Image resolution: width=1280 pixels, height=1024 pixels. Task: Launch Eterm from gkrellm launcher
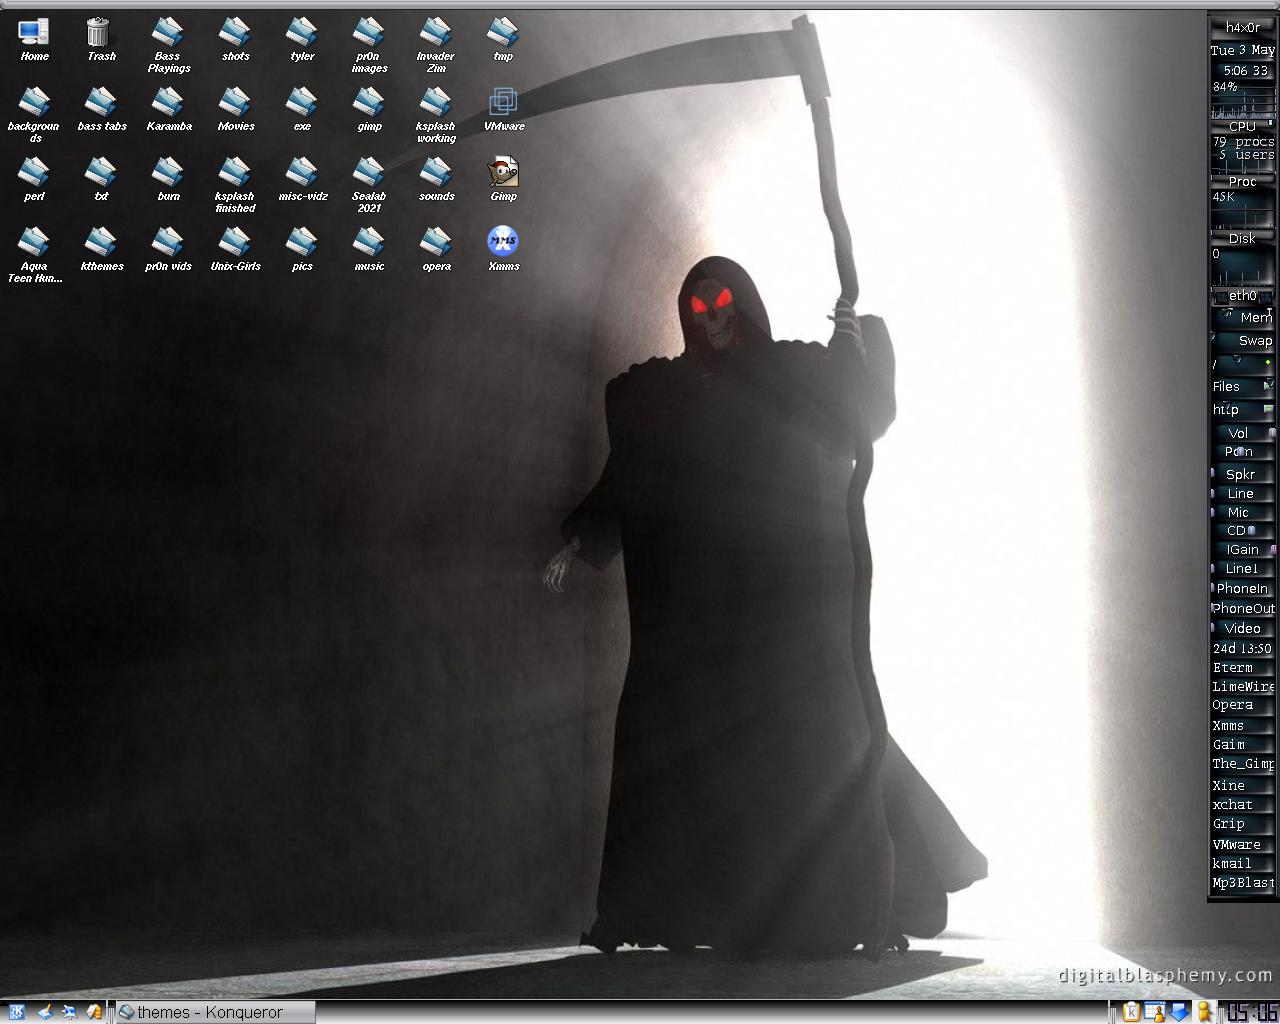point(1243,668)
